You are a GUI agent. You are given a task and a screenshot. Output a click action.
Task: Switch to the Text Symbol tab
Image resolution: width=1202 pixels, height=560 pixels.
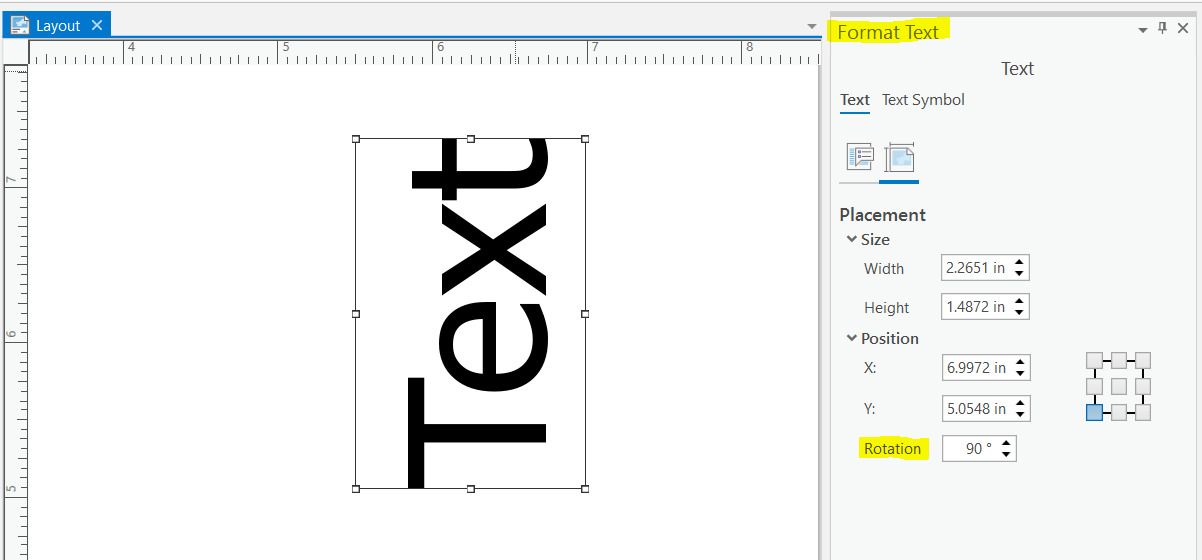point(923,99)
